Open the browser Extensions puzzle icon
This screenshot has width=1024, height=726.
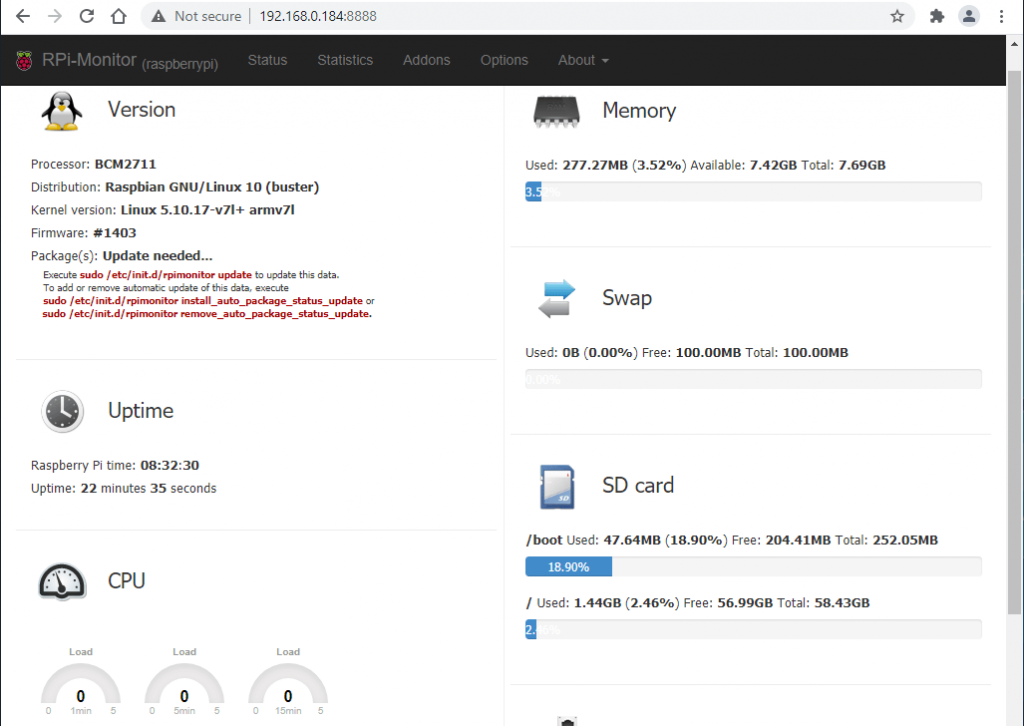click(937, 16)
